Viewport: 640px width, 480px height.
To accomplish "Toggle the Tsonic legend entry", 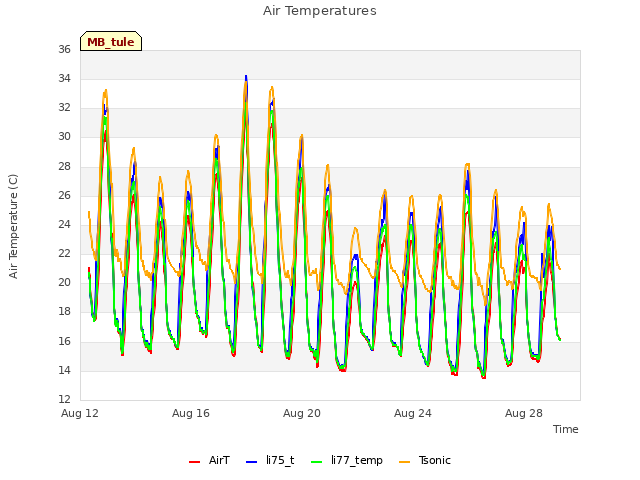I will coord(425,460).
